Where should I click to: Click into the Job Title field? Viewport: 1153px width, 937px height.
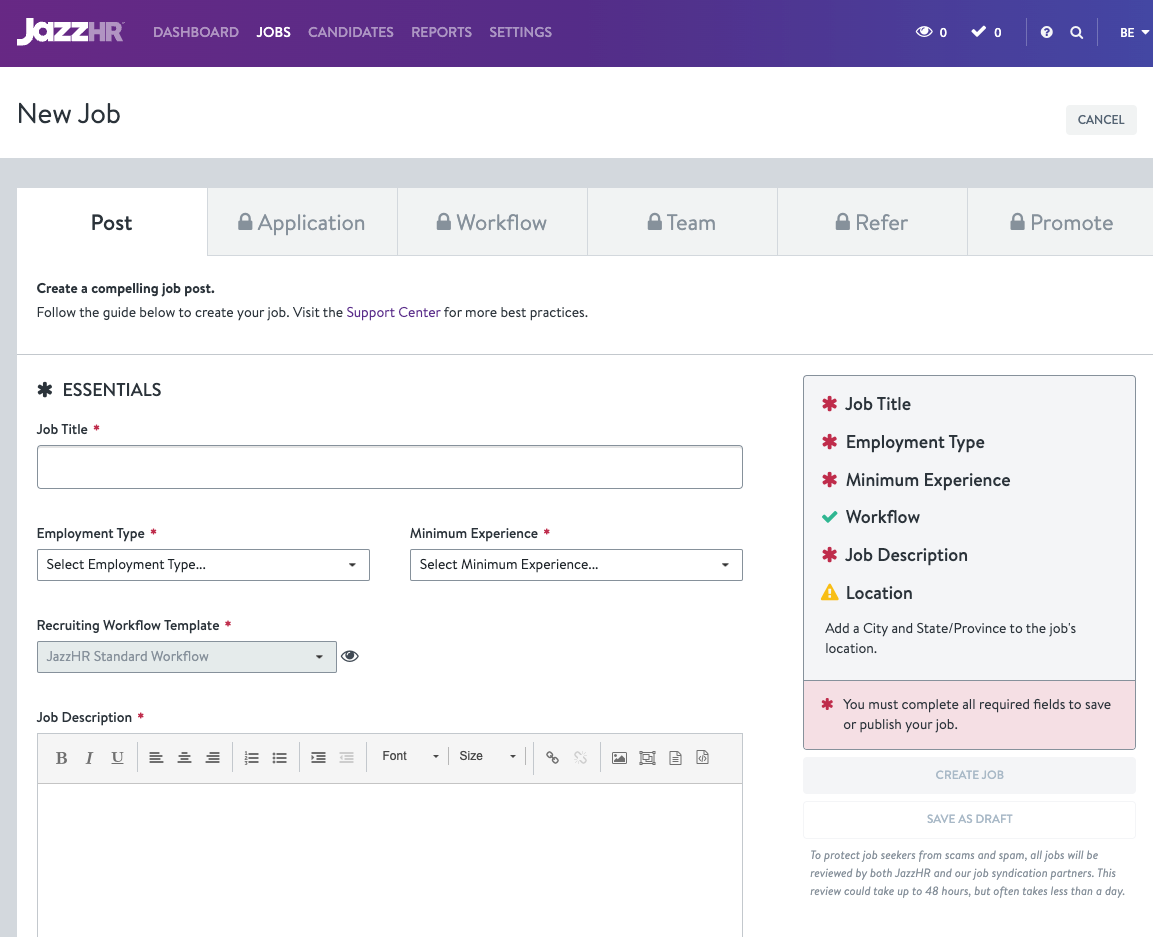(389, 467)
